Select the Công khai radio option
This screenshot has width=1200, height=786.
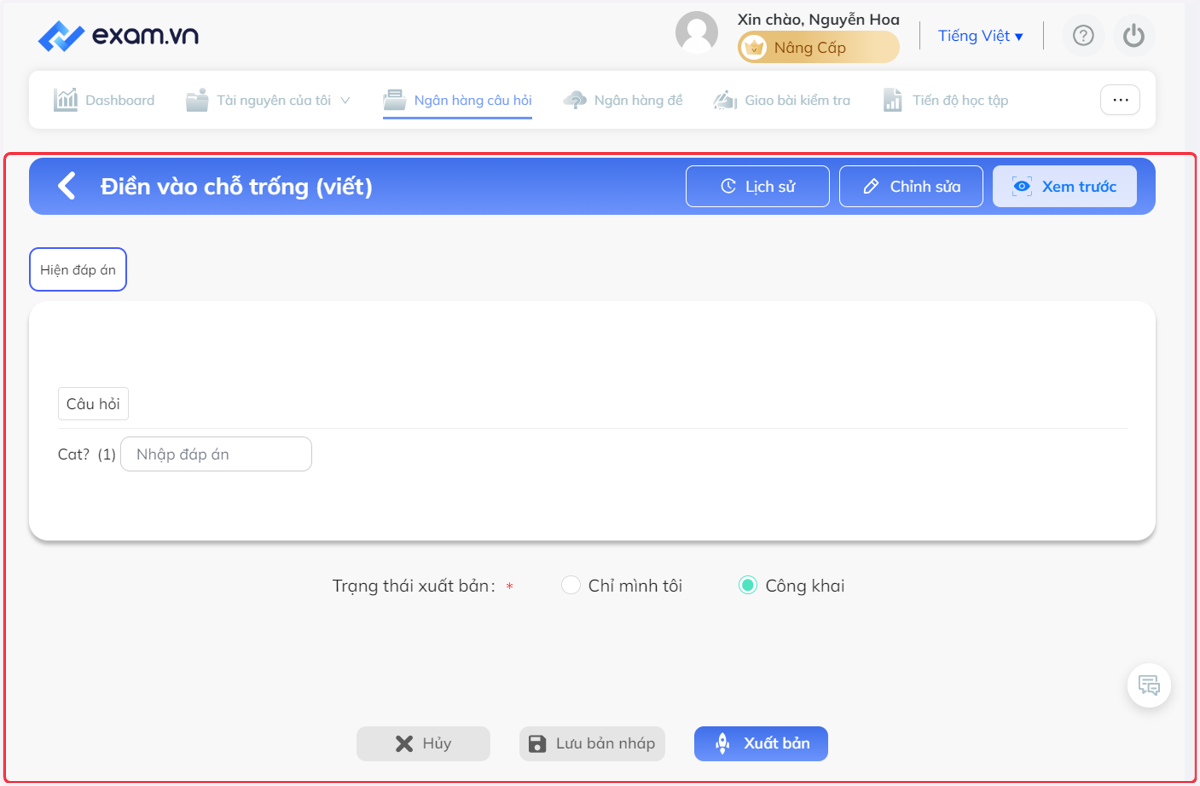(x=791, y=586)
